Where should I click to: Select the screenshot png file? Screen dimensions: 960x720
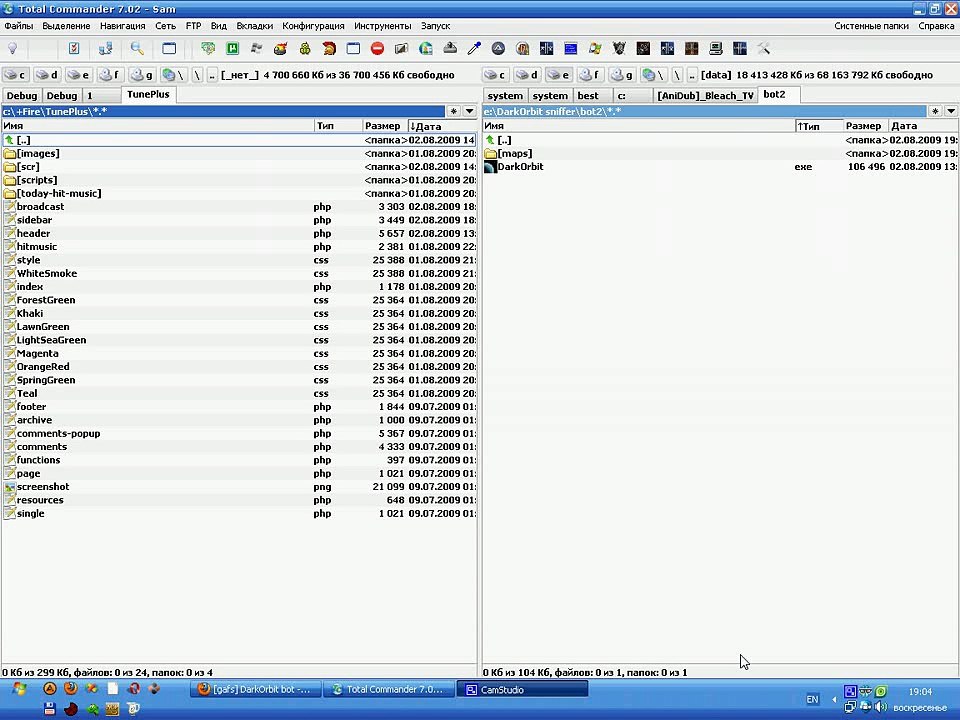click(239, 487)
